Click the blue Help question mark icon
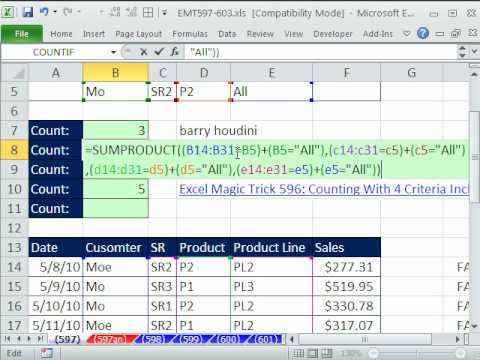 pos(423,33)
